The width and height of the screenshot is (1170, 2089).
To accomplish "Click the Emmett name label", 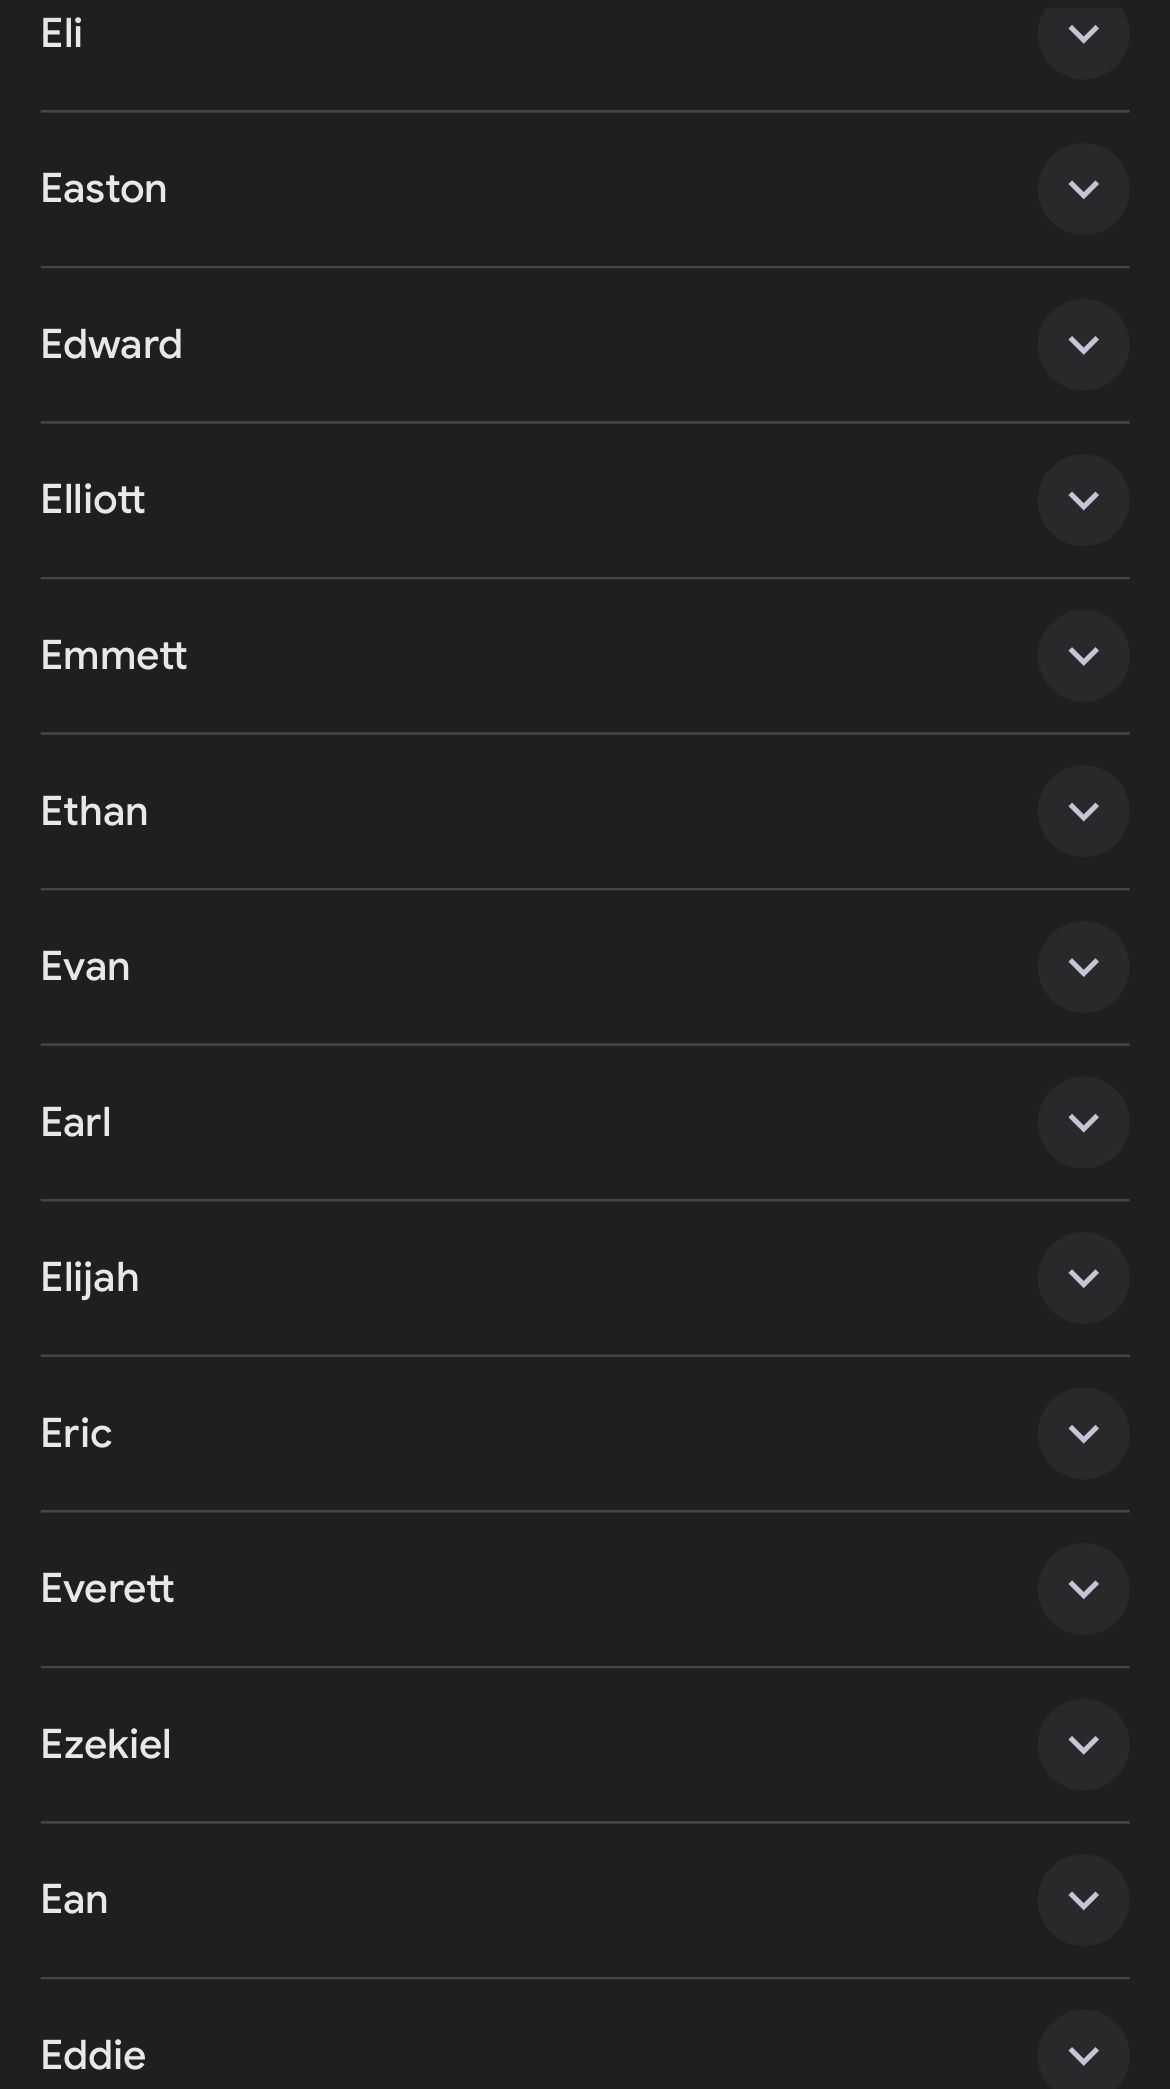I will tap(114, 656).
